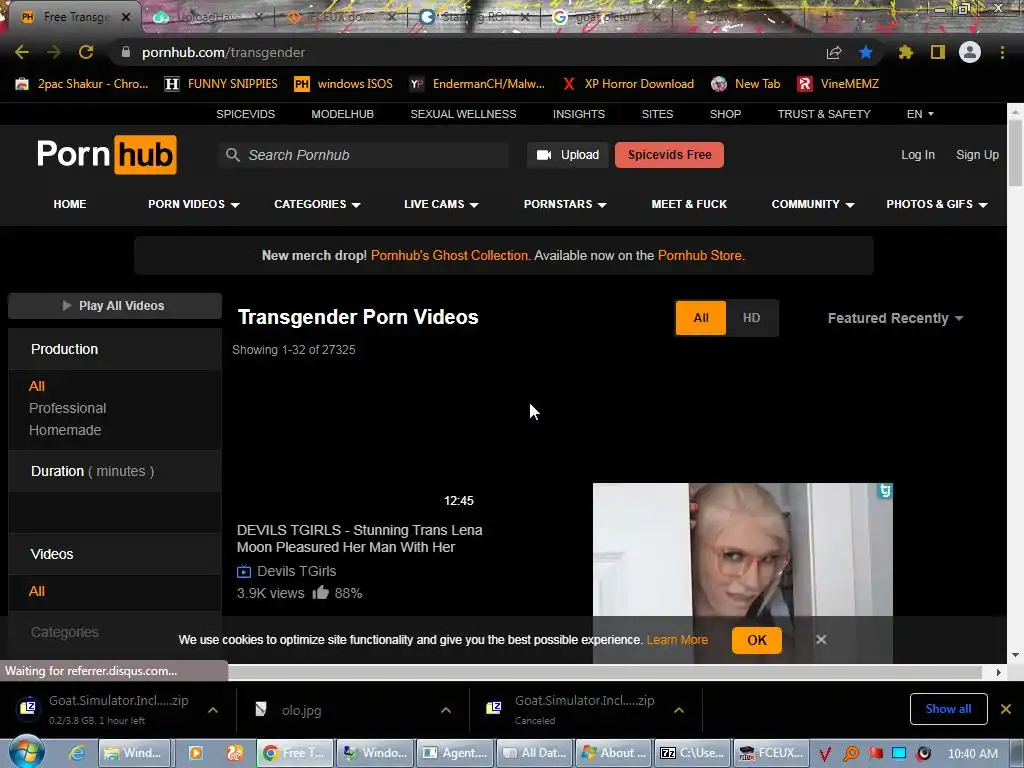Open the Featured Recently sort dropdown
Viewport: 1024px width, 768px height.
[x=895, y=318]
